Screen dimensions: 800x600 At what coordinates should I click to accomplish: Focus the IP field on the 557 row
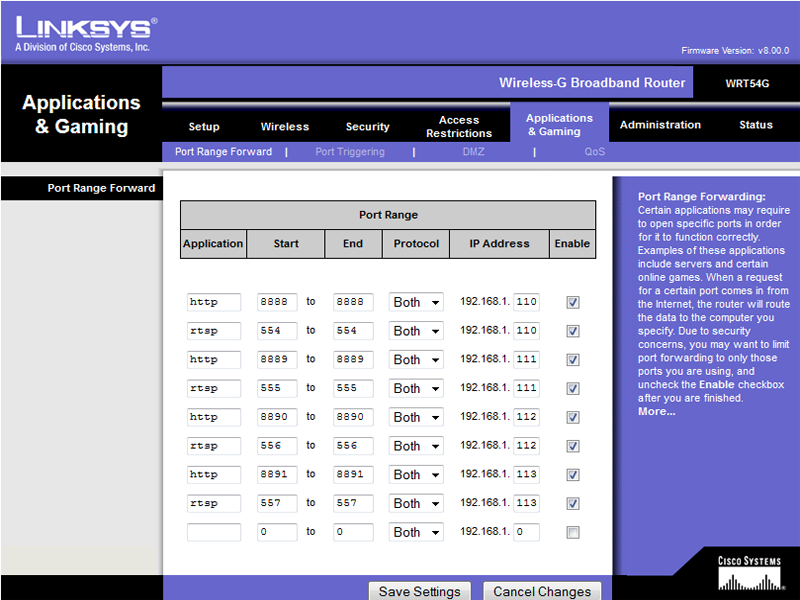click(527, 503)
